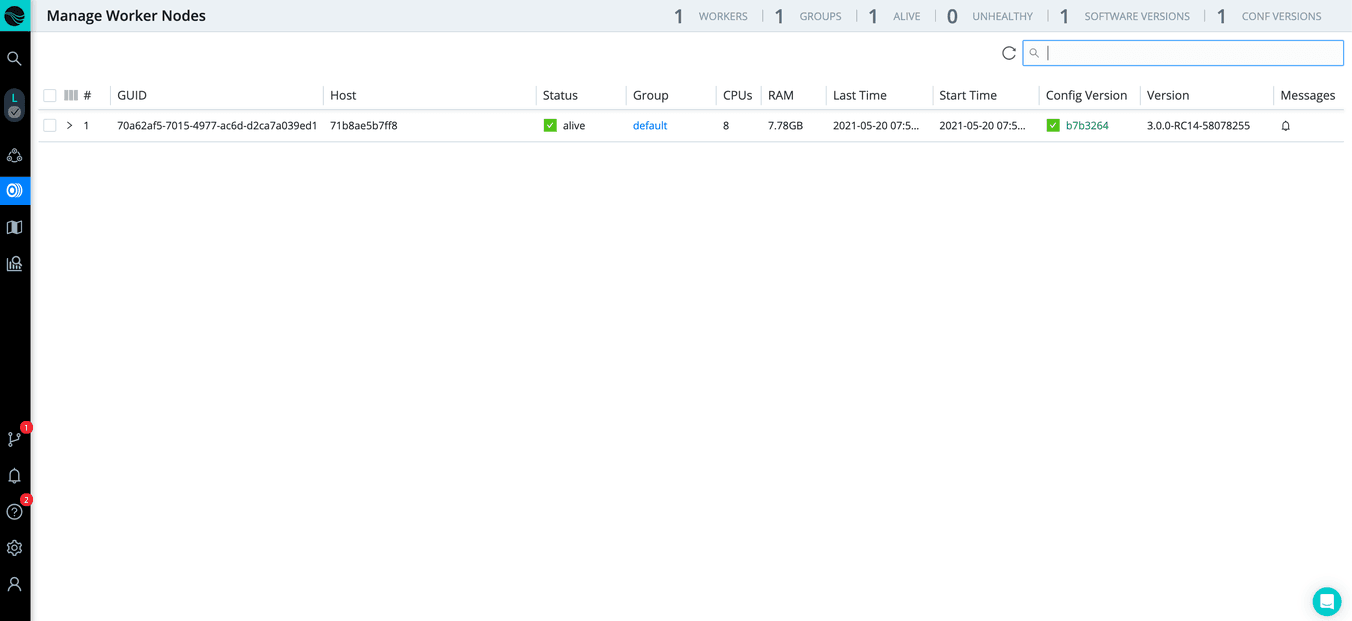This screenshot has width=1352, height=621.
Task: Open the version control branch icon
Action: point(15,439)
